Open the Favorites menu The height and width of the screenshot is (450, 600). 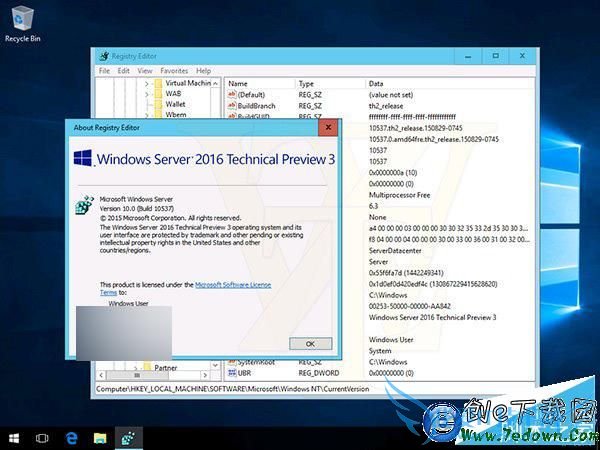click(x=174, y=71)
